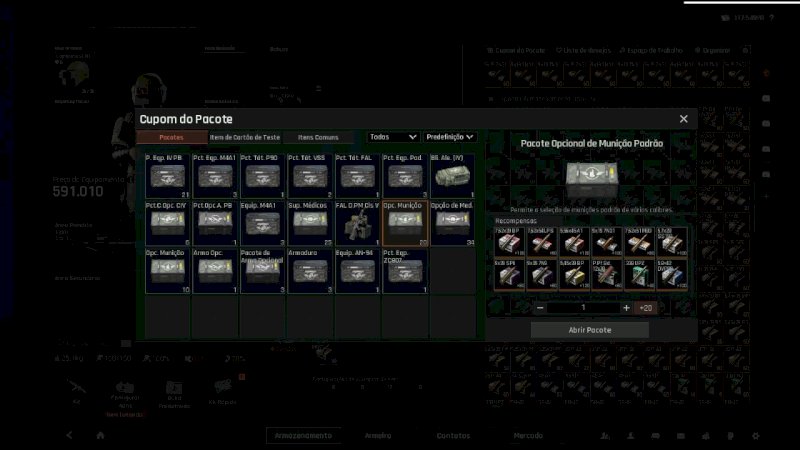Open the Todos filter dropdown
The width and height of the screenshot is (800, 450).
(x=393, y=137)
